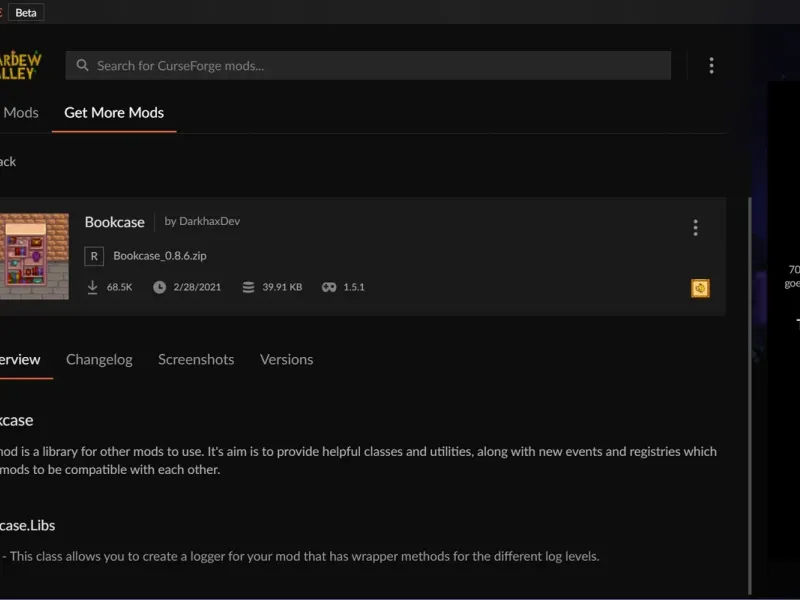800x600 pixels.
Task: Click the R release type badge
Action: pos(94,256)
